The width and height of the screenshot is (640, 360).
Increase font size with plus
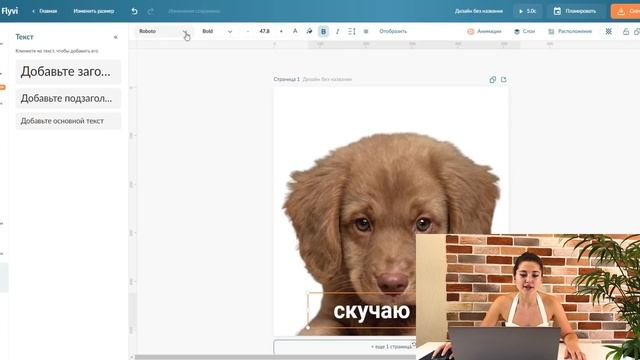[x=281, y=31]
